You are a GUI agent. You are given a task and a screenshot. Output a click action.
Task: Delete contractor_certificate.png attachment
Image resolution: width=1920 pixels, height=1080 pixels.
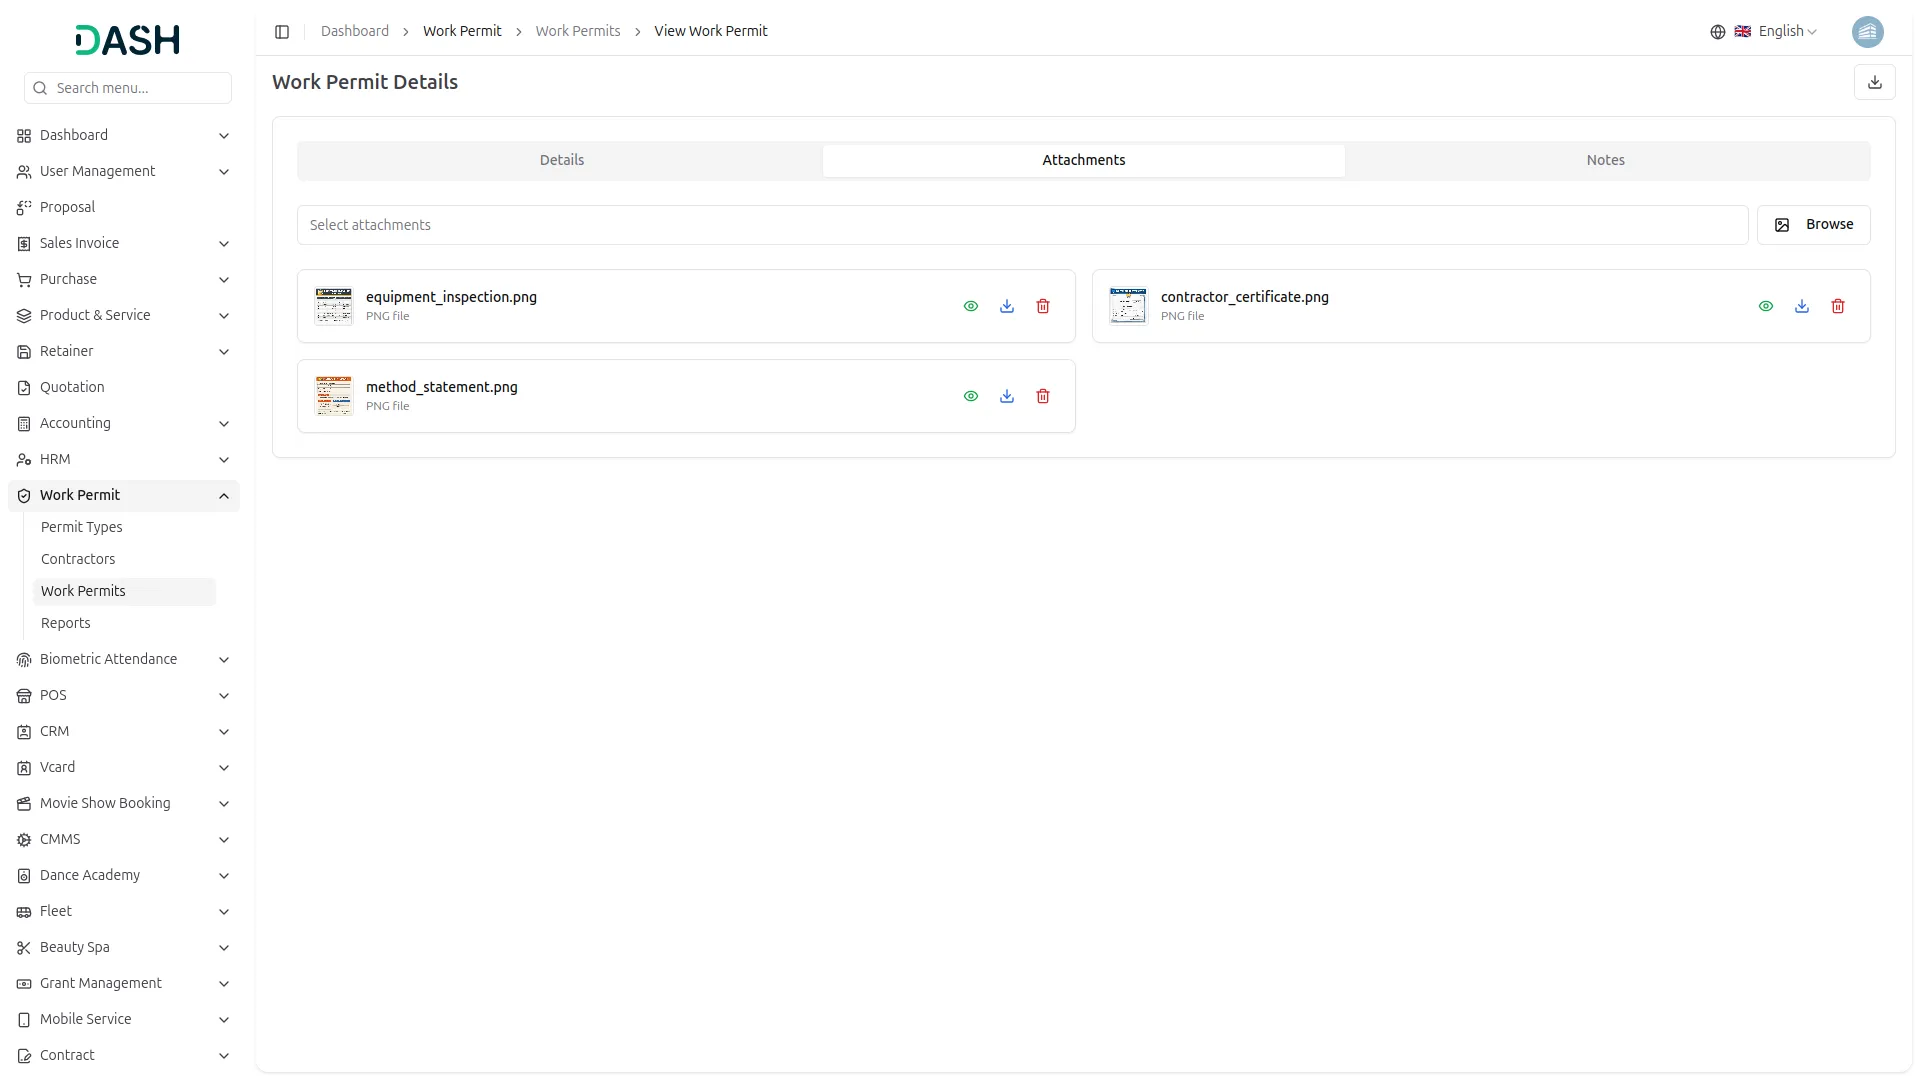[x=1838, y=306]
